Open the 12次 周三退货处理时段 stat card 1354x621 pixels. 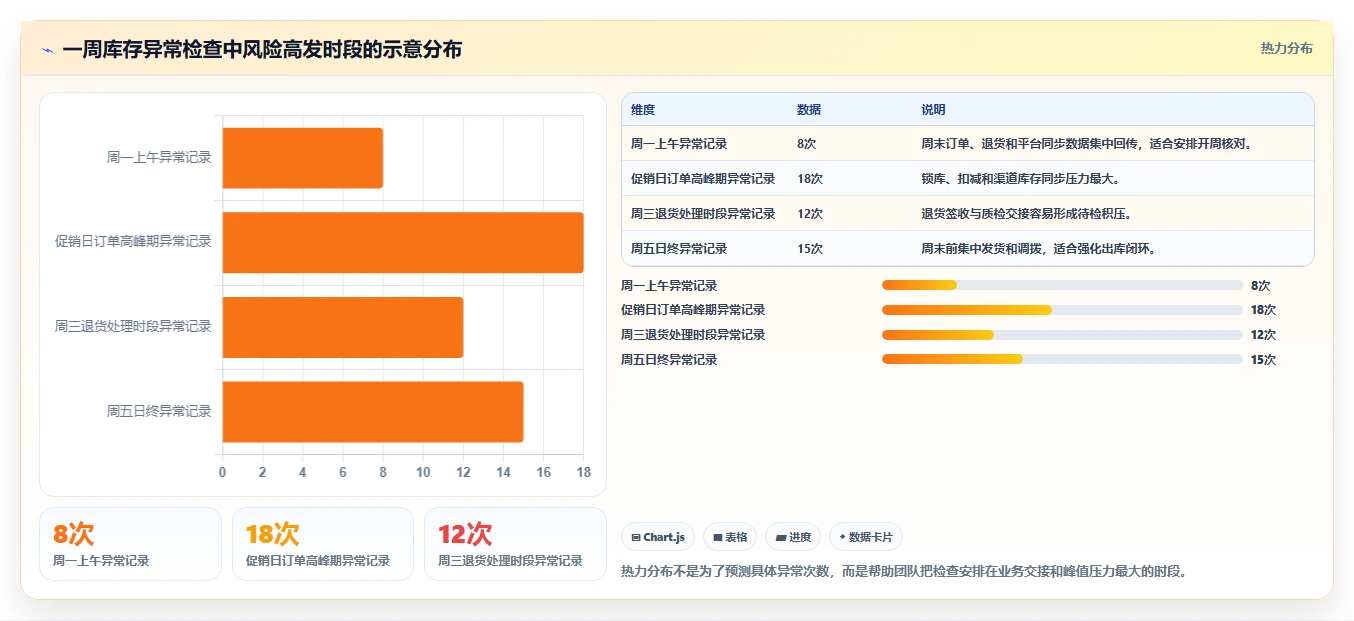515,544
